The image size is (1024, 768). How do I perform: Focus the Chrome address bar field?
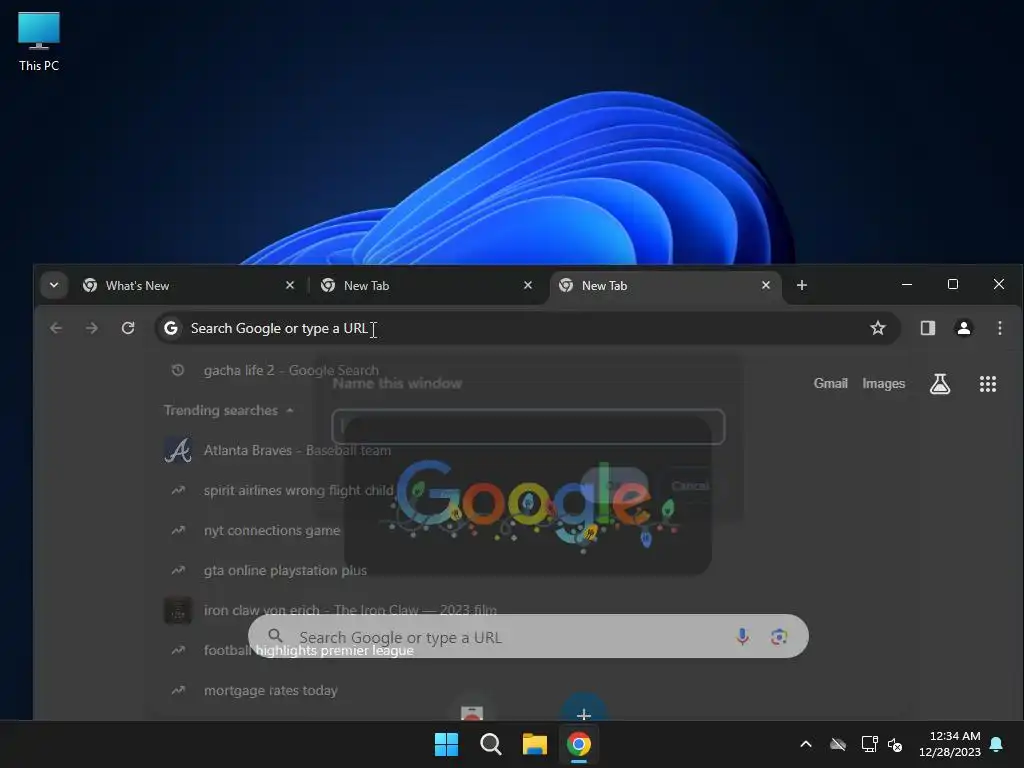[528, 328]
